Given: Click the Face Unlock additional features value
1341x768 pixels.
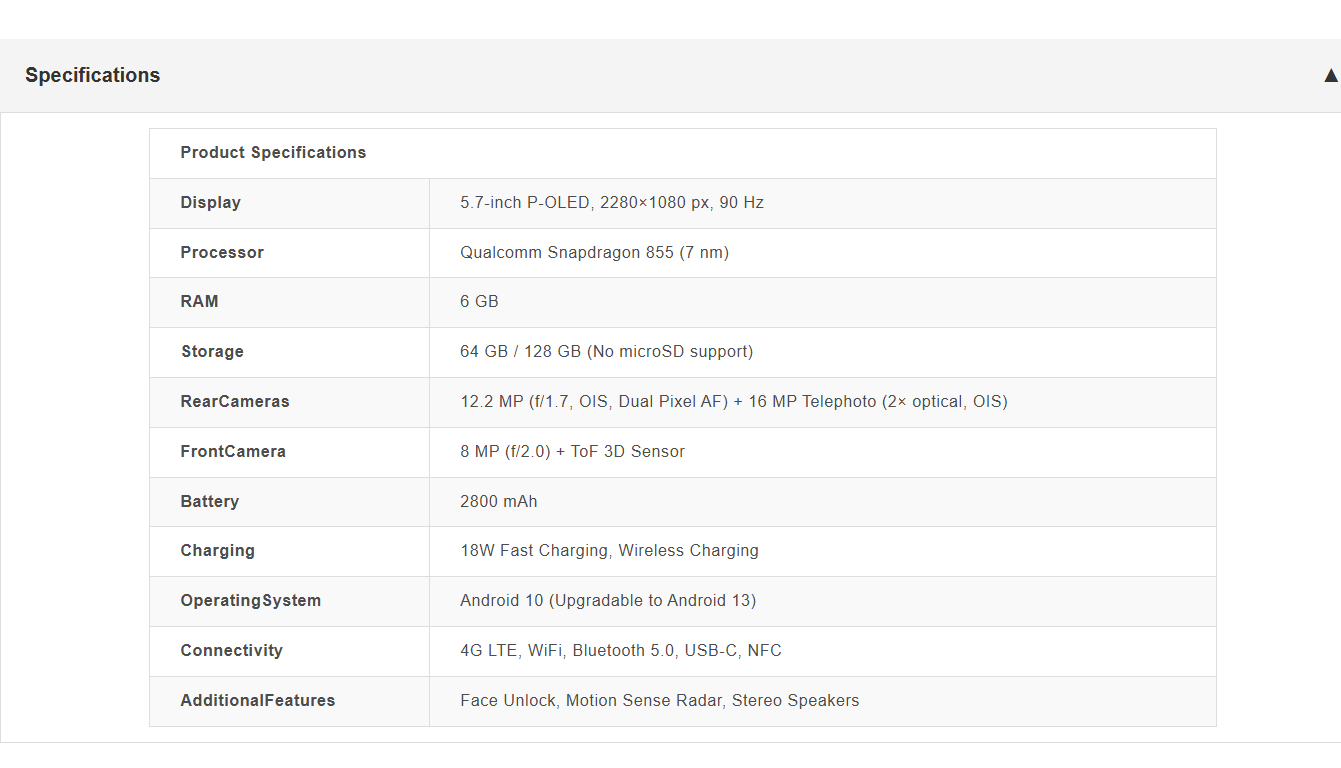Looking at the screenshot, I should click(659, 701).
